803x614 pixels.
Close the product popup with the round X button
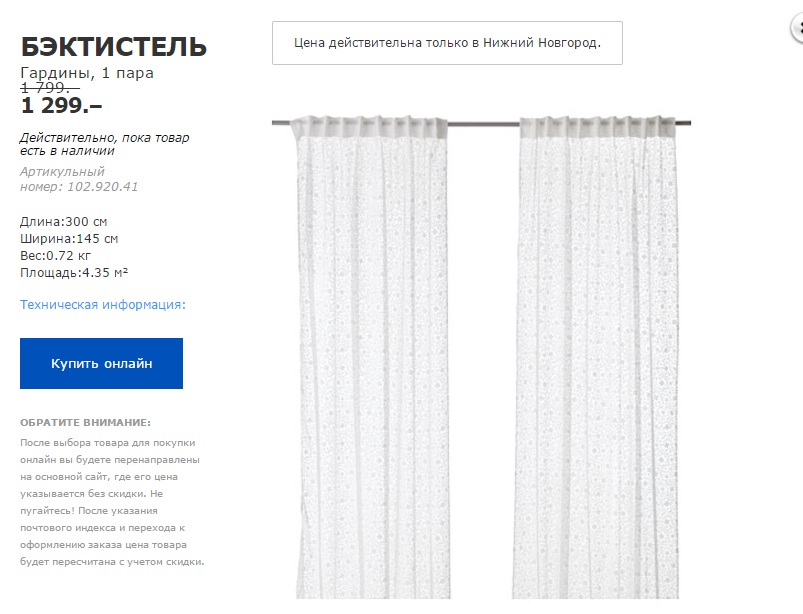[797, 28]
